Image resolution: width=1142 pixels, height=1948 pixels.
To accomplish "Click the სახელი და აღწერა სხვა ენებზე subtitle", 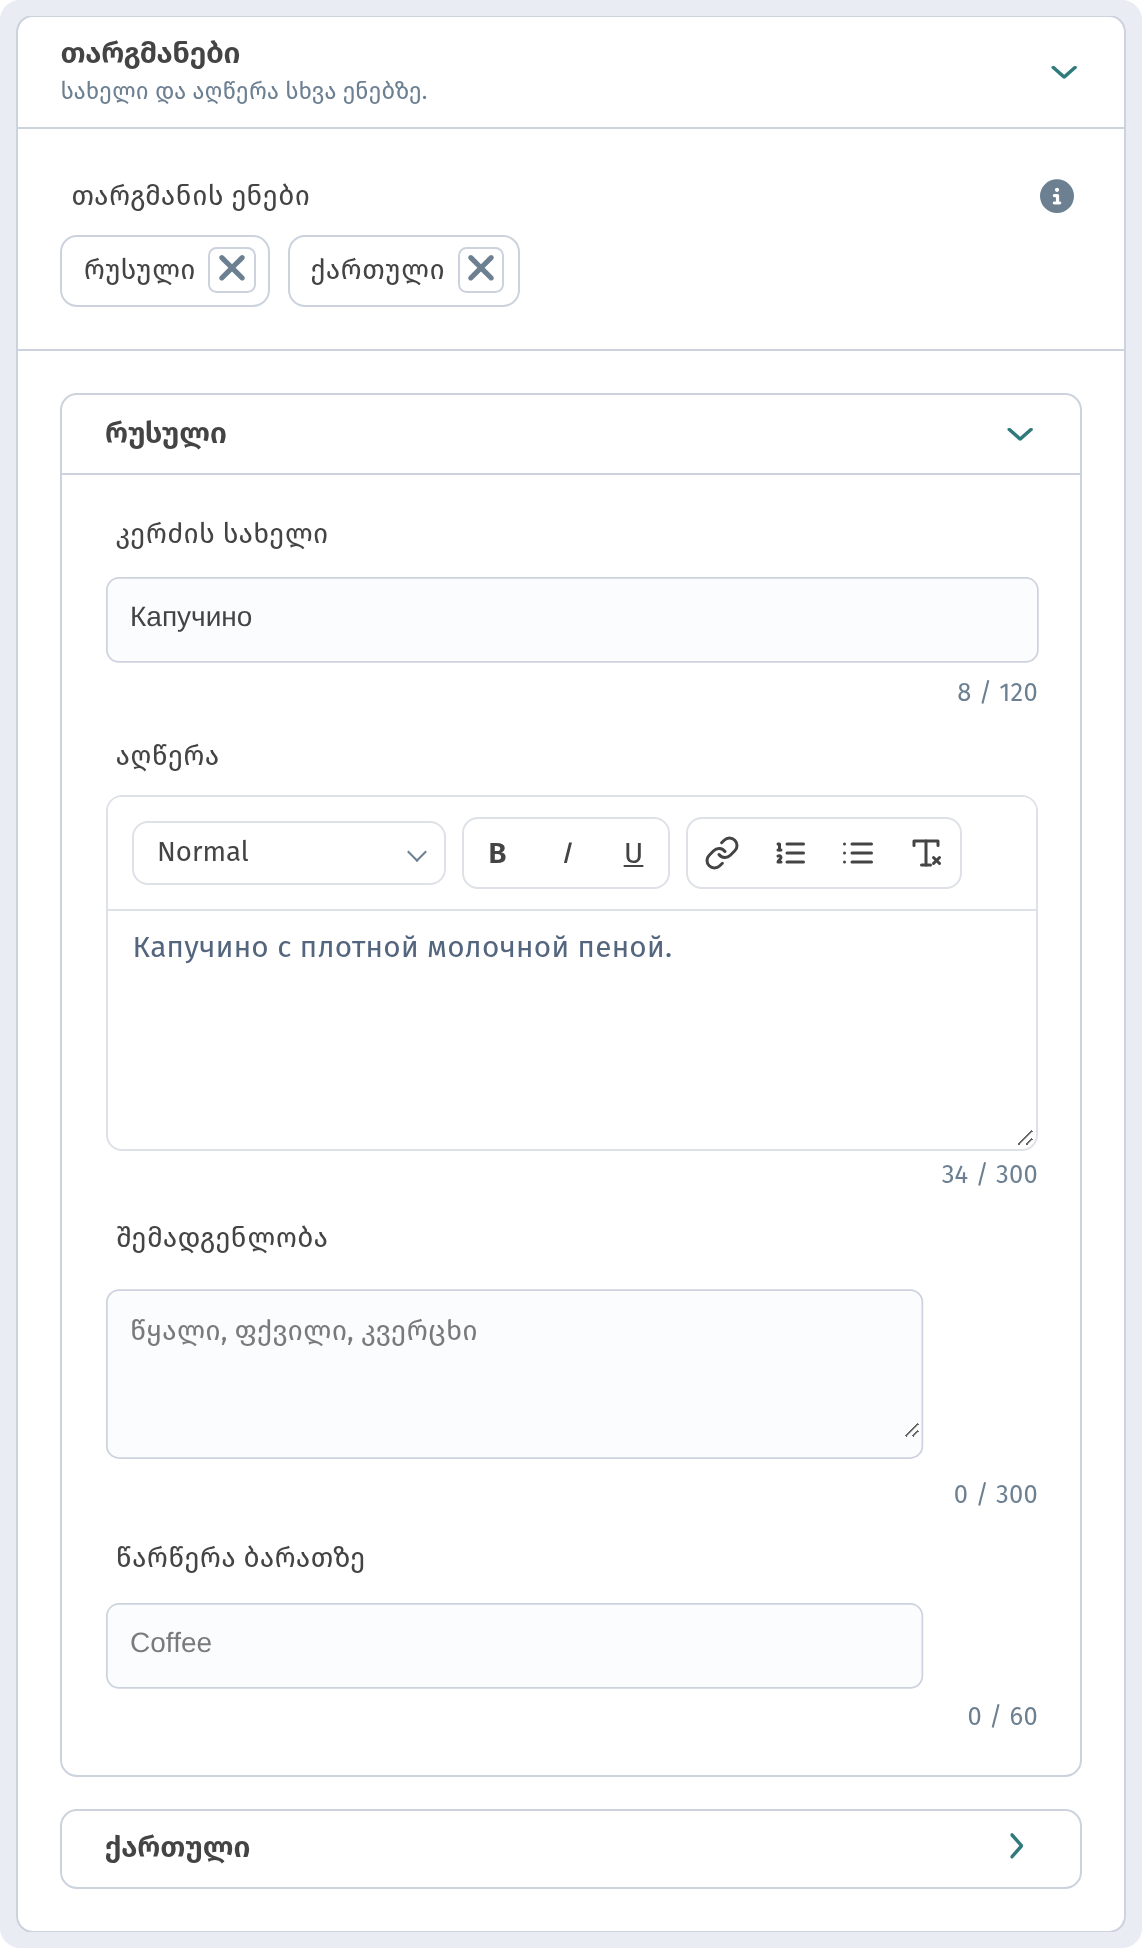I will coord(244,92).
